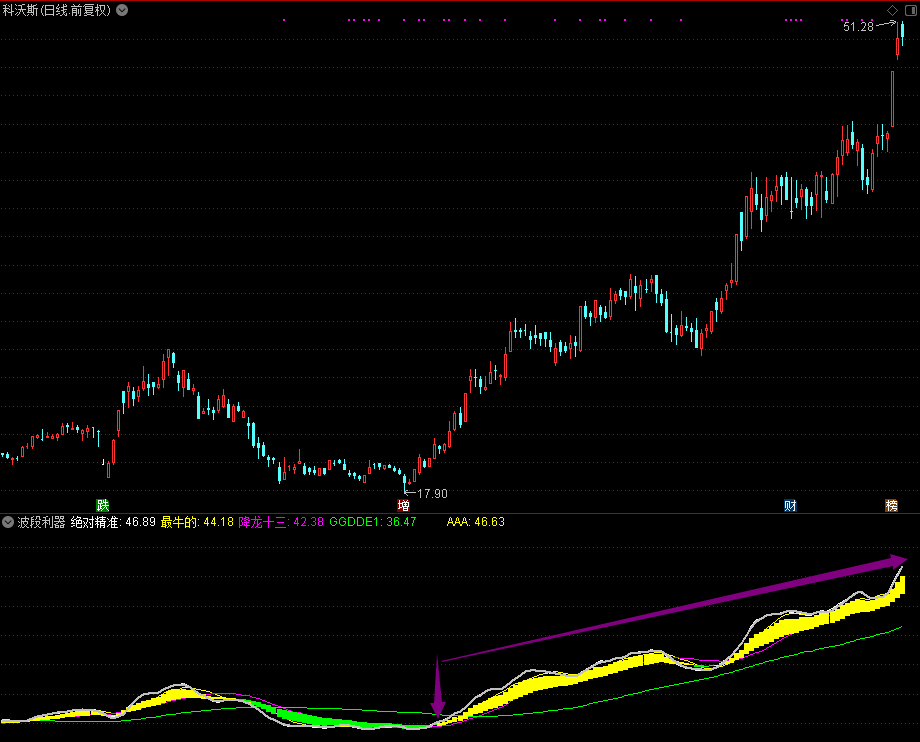Click the yellow 最牛的: 44.18 value
This screenshot has height=742, width=920.
pyautogui.click(x=197, y=522)
